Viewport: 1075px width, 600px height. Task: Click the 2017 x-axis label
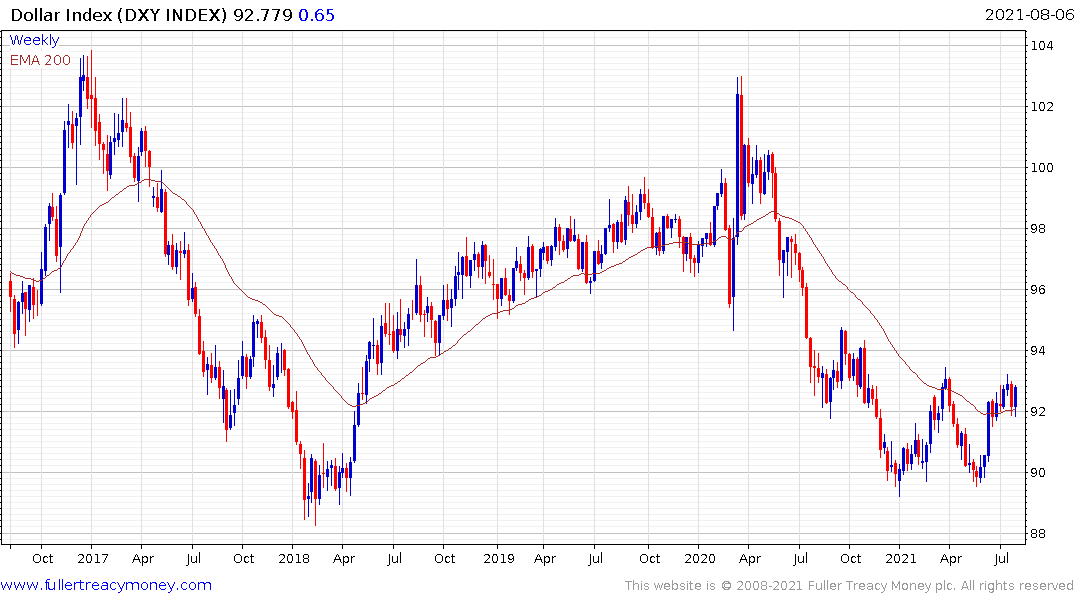[93, 559]
